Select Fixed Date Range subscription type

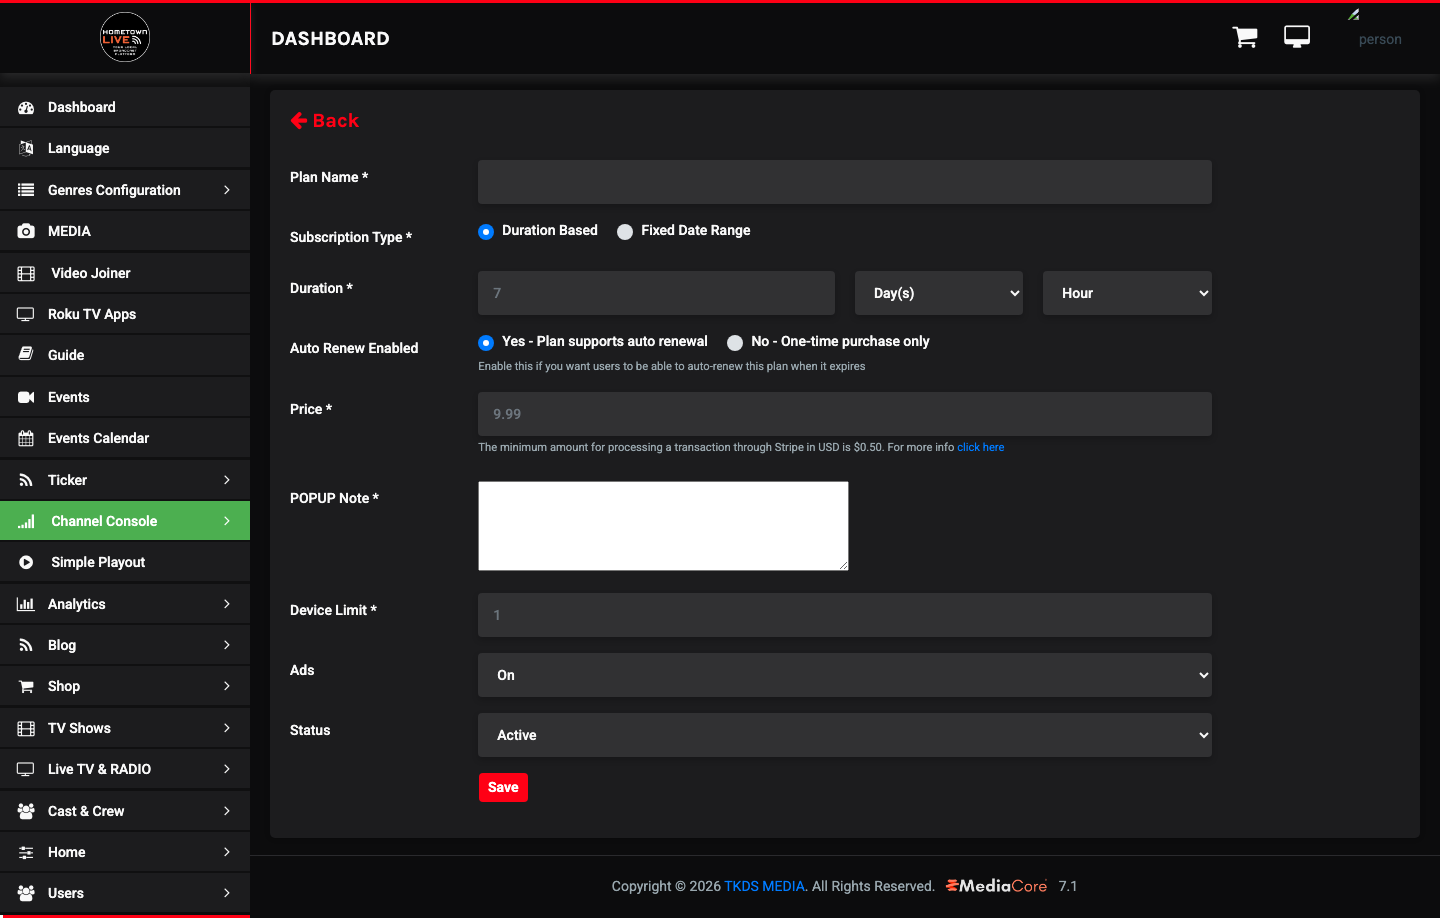(625, 231)
